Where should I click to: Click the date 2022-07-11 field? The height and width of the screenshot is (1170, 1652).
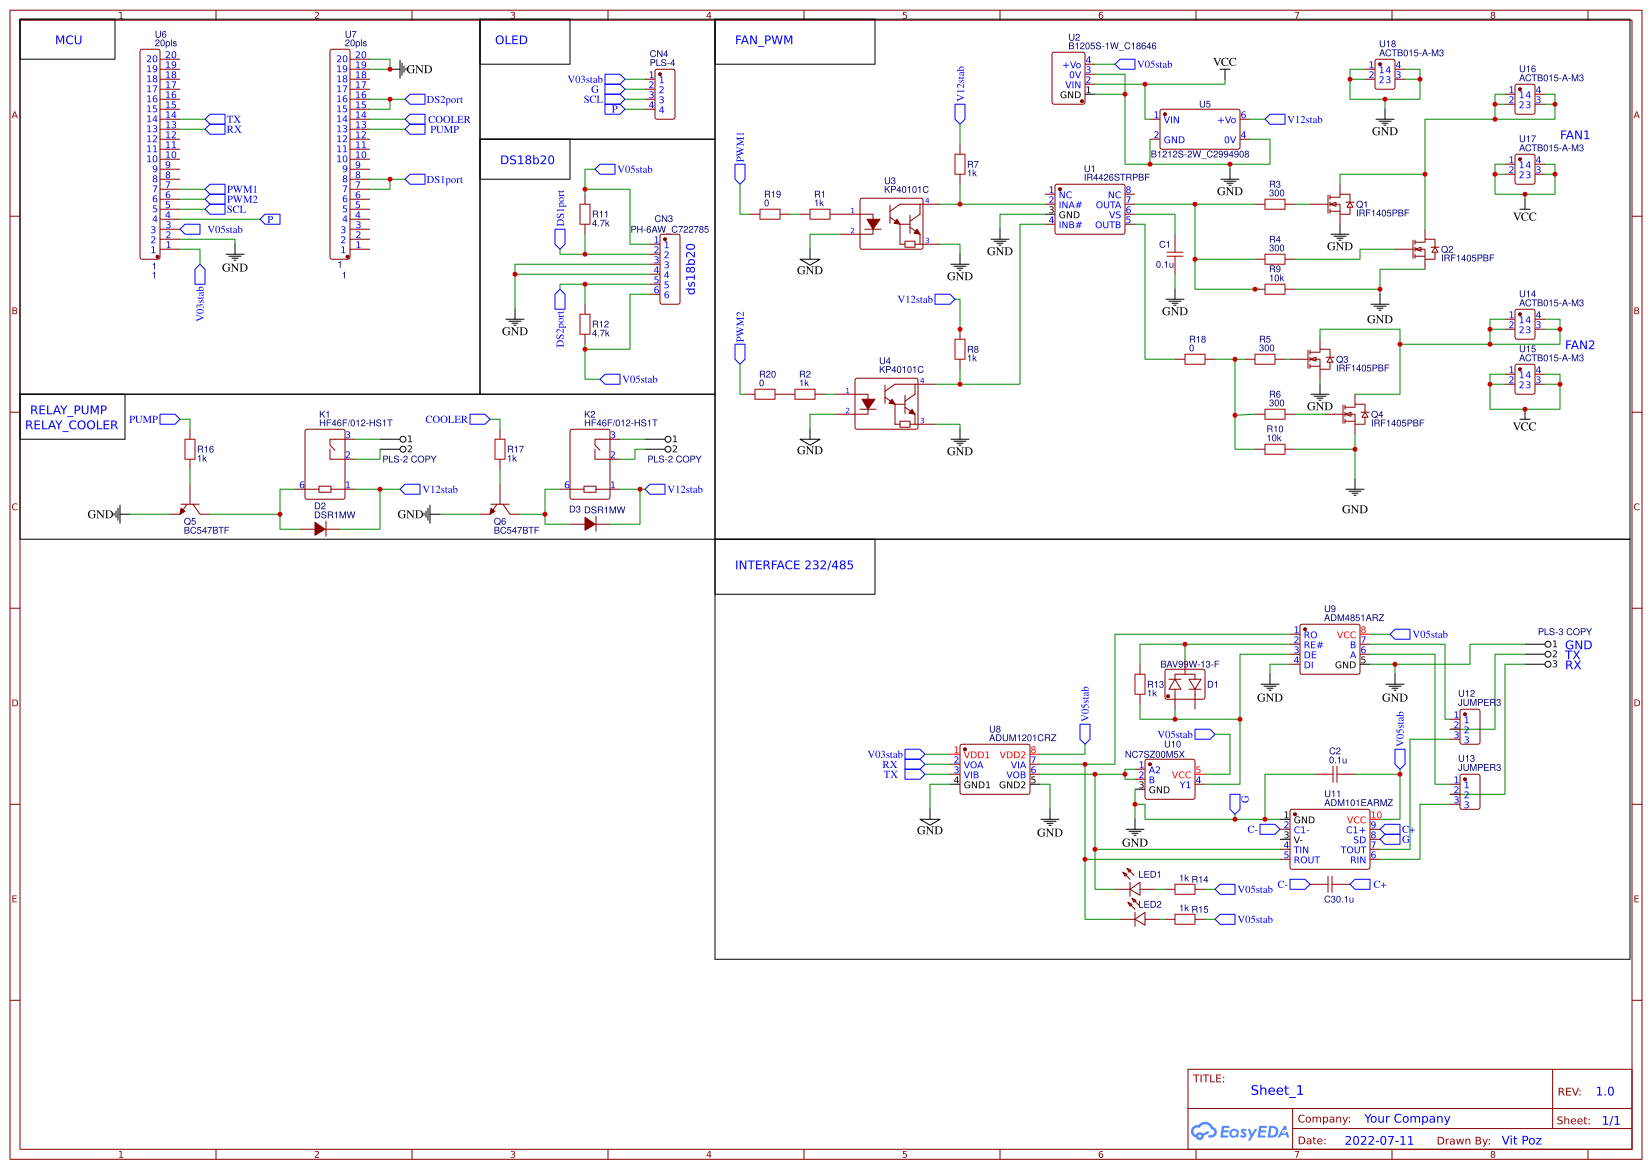coord(1378,1140)
